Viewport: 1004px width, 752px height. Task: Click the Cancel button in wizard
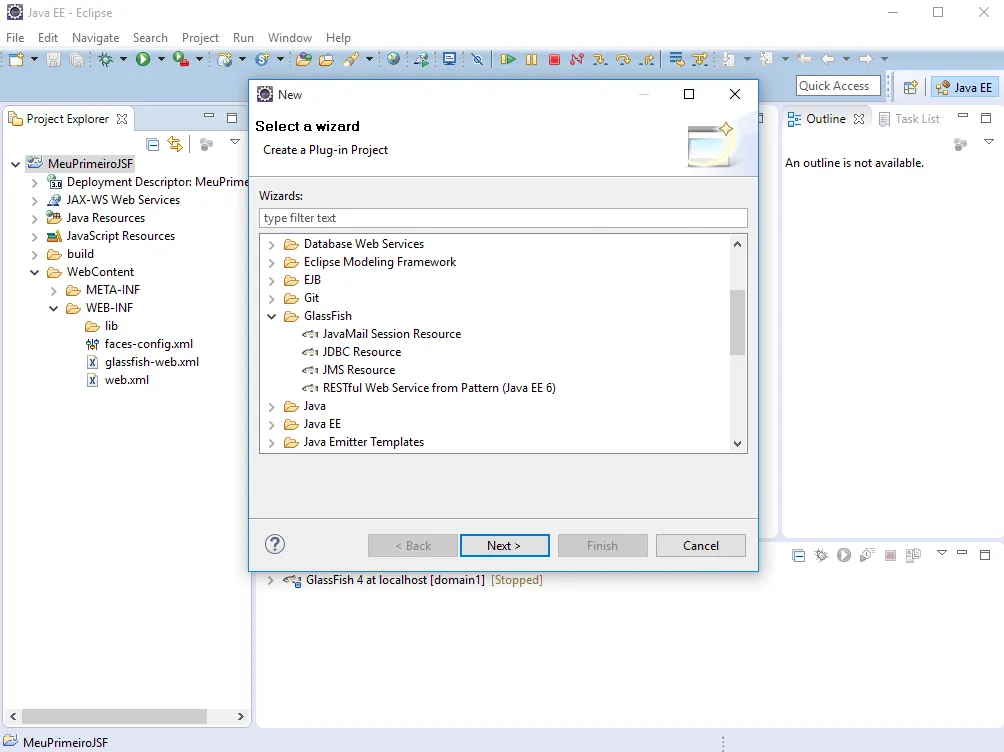click(700, 546)
